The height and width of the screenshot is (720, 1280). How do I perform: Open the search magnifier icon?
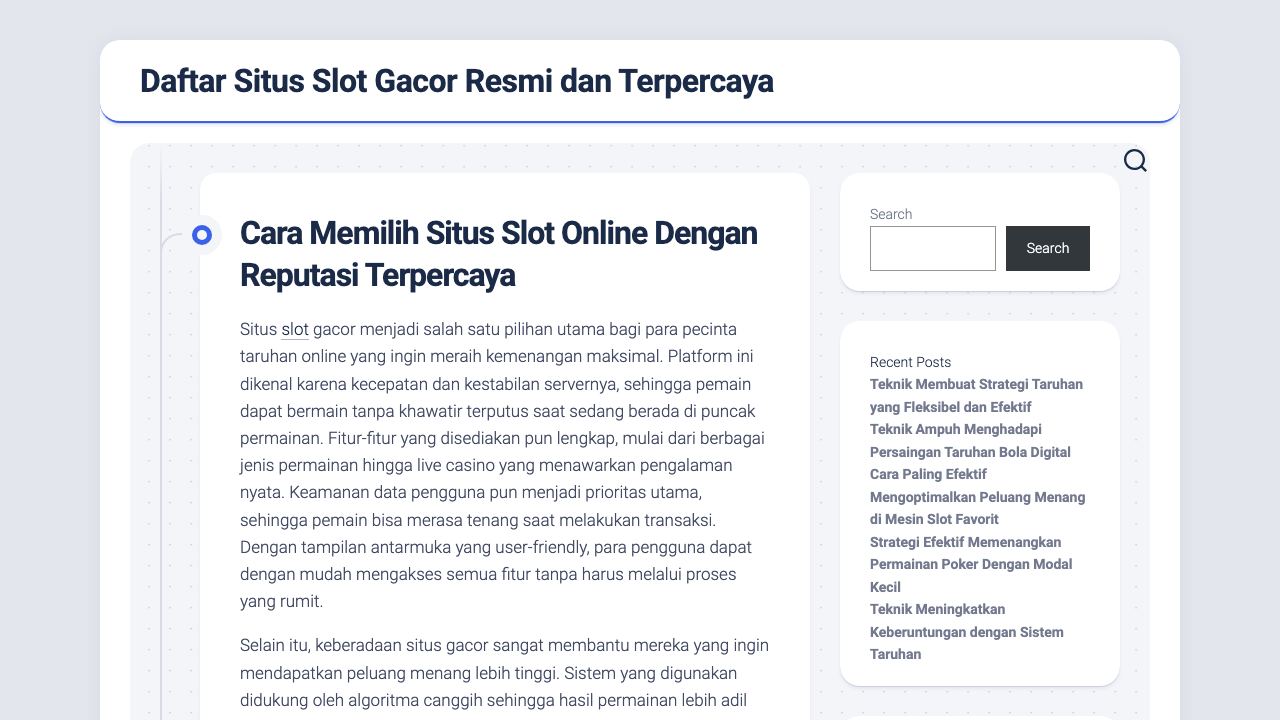point(1135,161)
